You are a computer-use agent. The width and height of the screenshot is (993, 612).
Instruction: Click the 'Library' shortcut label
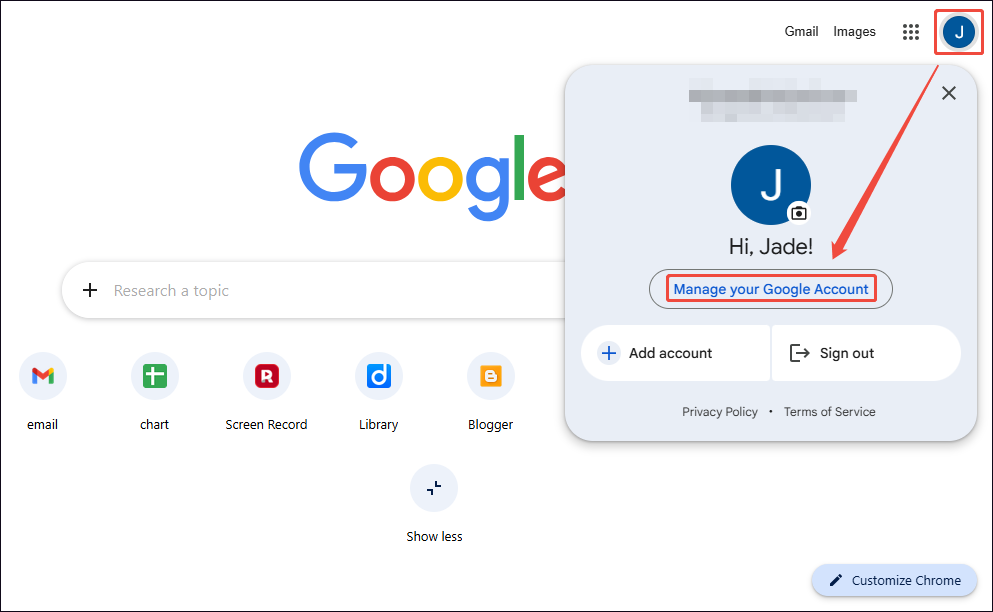pos(378,424)
